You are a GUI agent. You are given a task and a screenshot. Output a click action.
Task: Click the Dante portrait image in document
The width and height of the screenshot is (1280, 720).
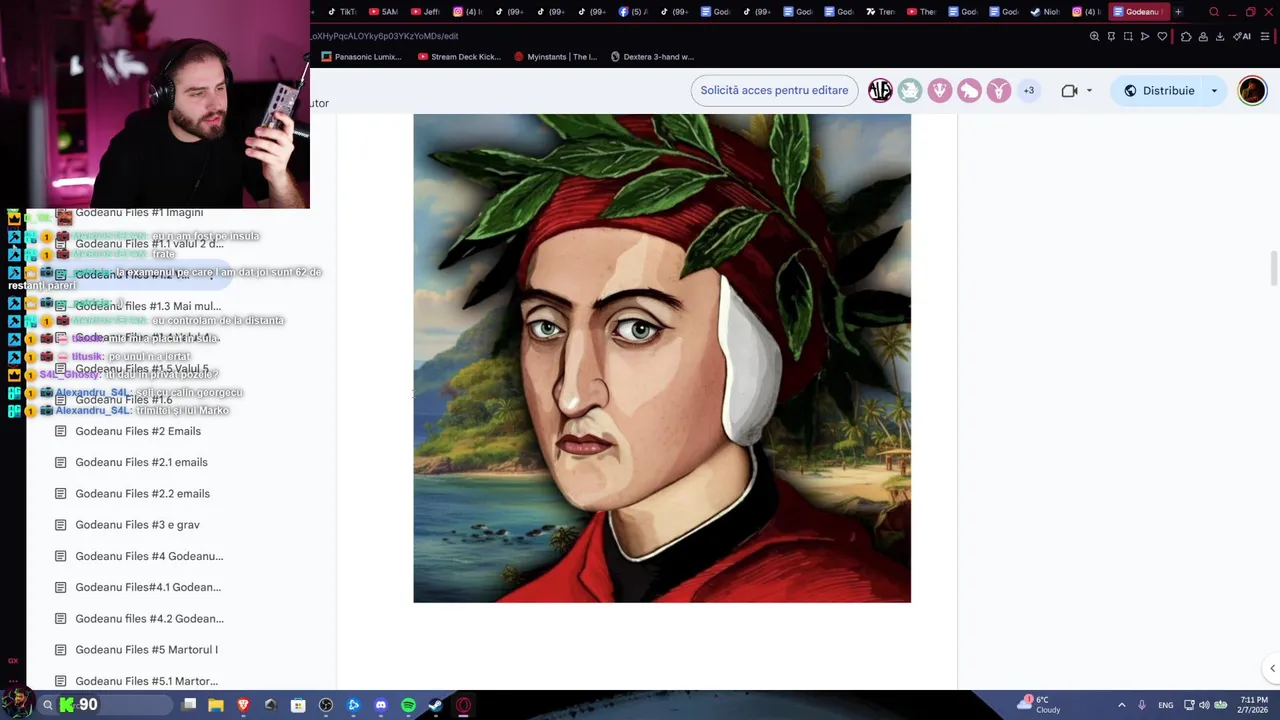point(662,358)
